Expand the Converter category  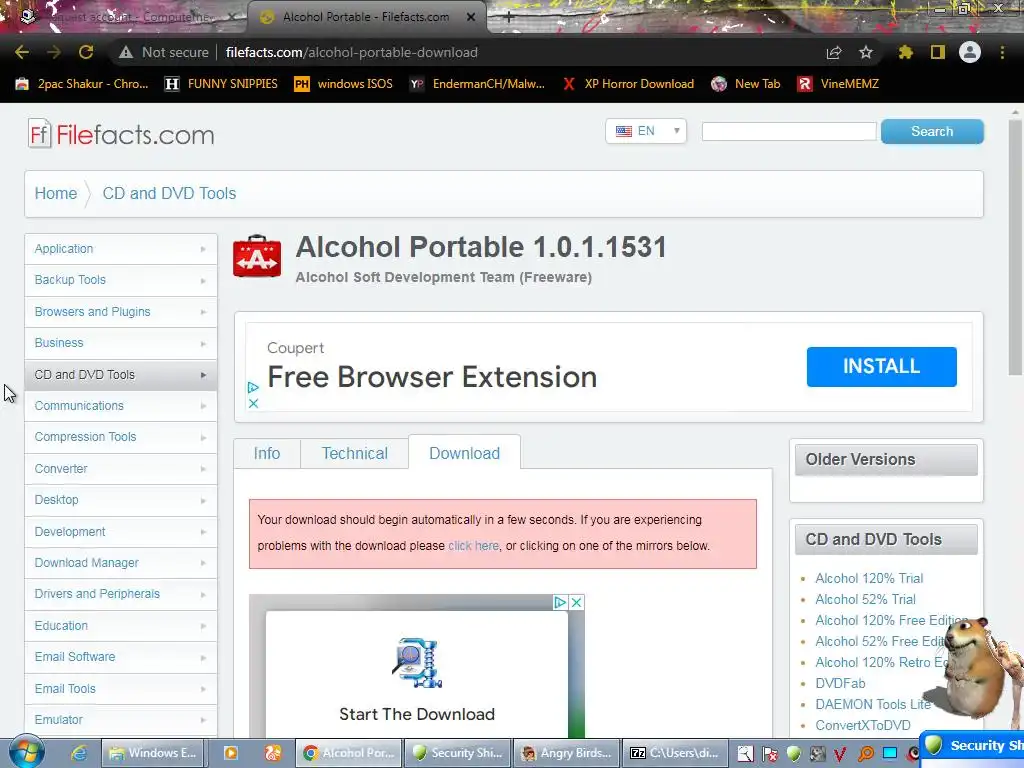(x=121, y=469)
